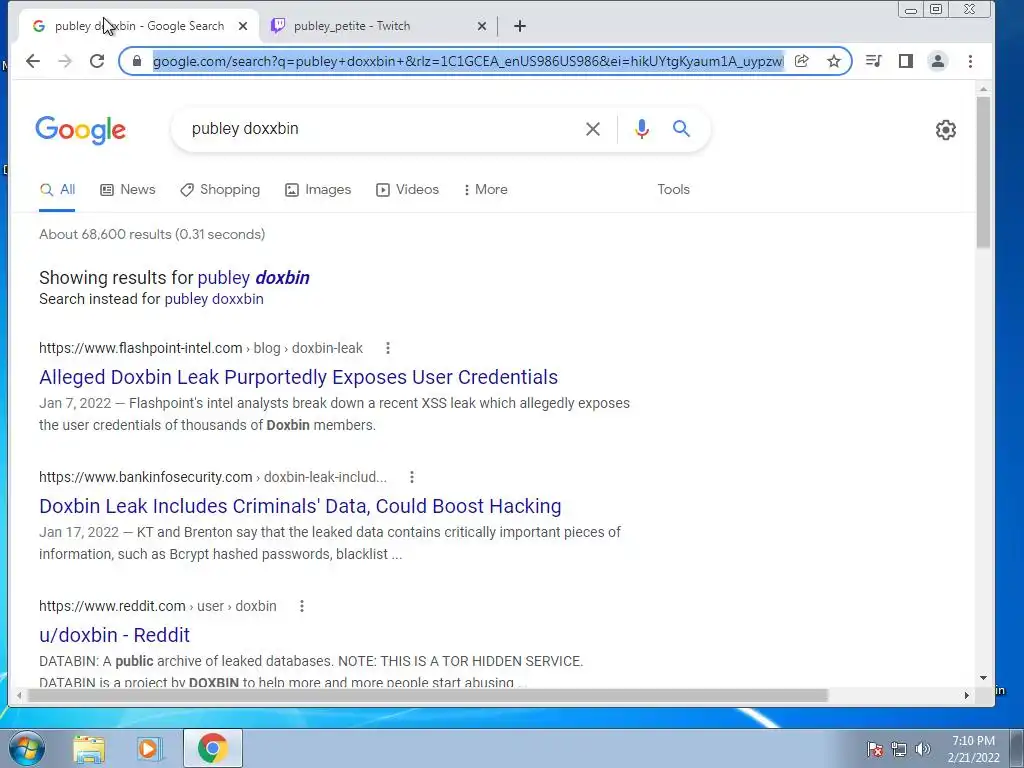Open Doxbin Leak Includes Criminals' Data result

coord(300,506)
